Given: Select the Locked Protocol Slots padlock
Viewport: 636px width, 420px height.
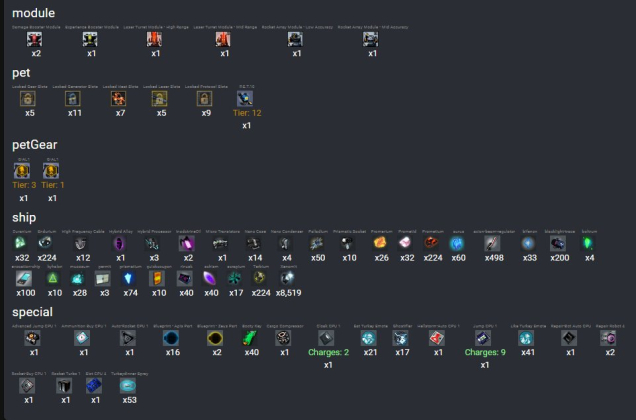Looking at the screenshot, I should pyautogui.click(x=206, y=99).
